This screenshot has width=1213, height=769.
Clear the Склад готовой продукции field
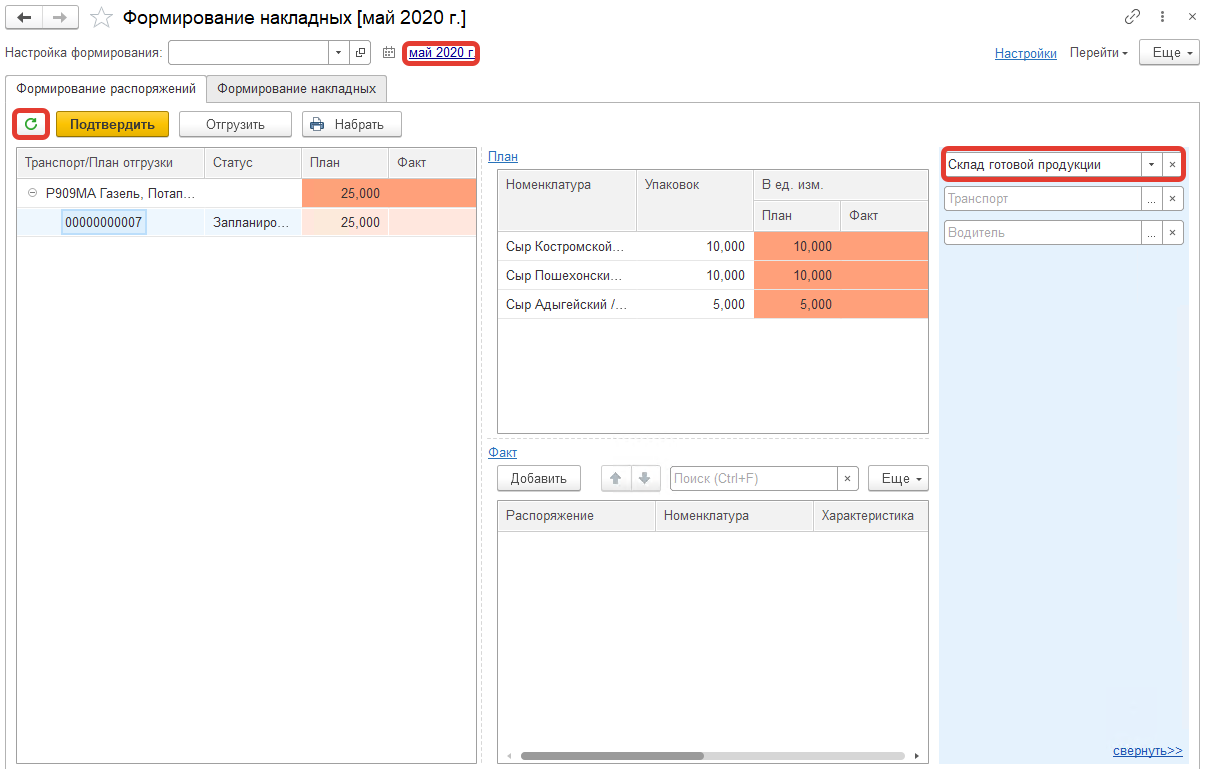1172,164
